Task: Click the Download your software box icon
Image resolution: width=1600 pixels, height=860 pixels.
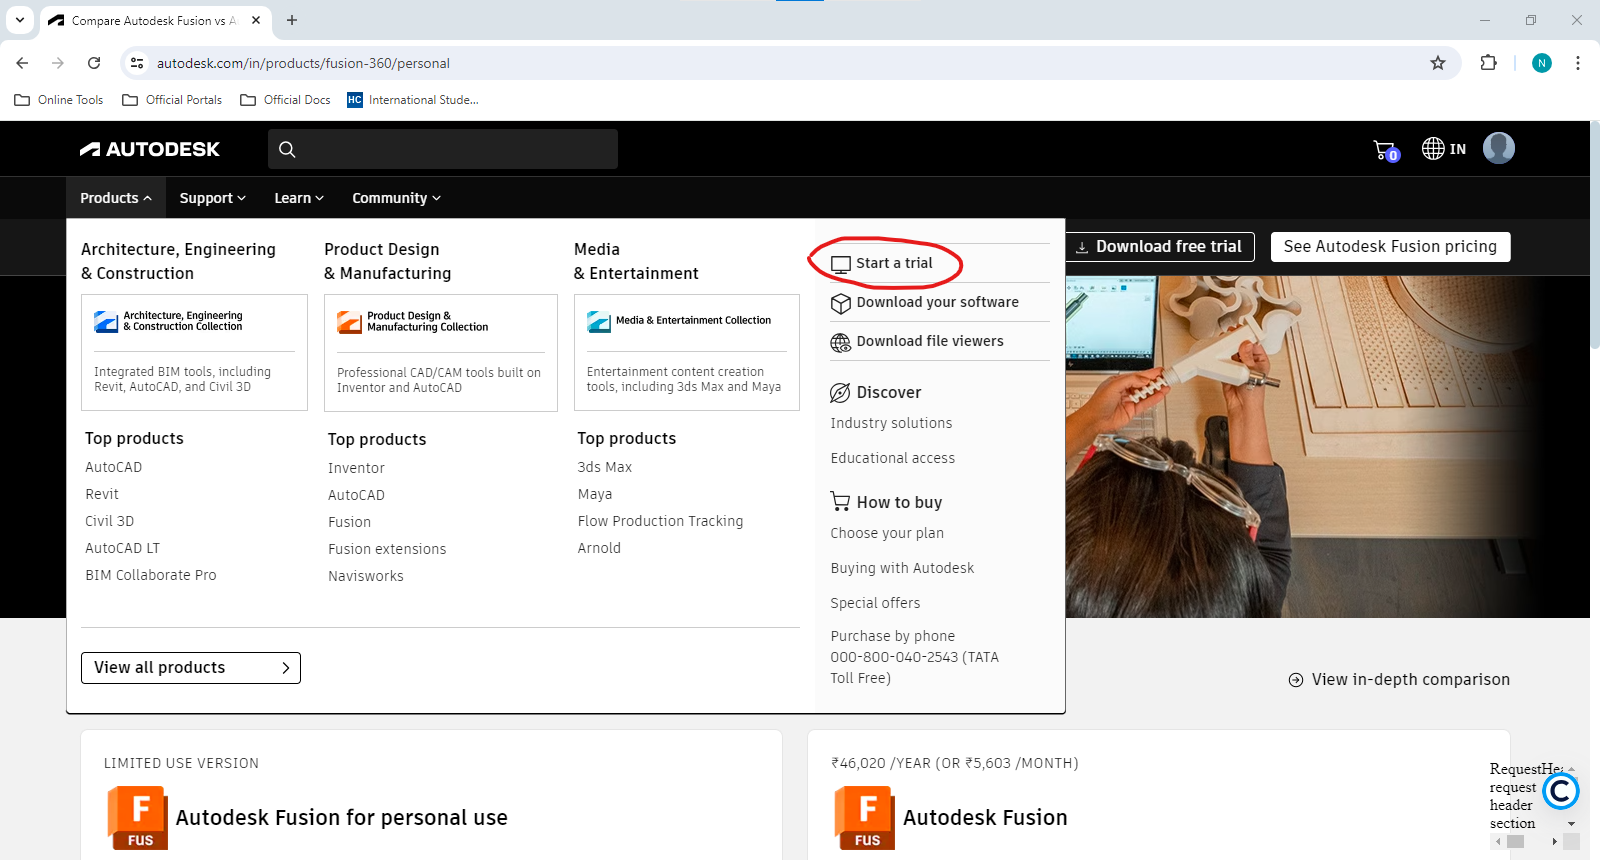Action: click(x=841, y=303)
